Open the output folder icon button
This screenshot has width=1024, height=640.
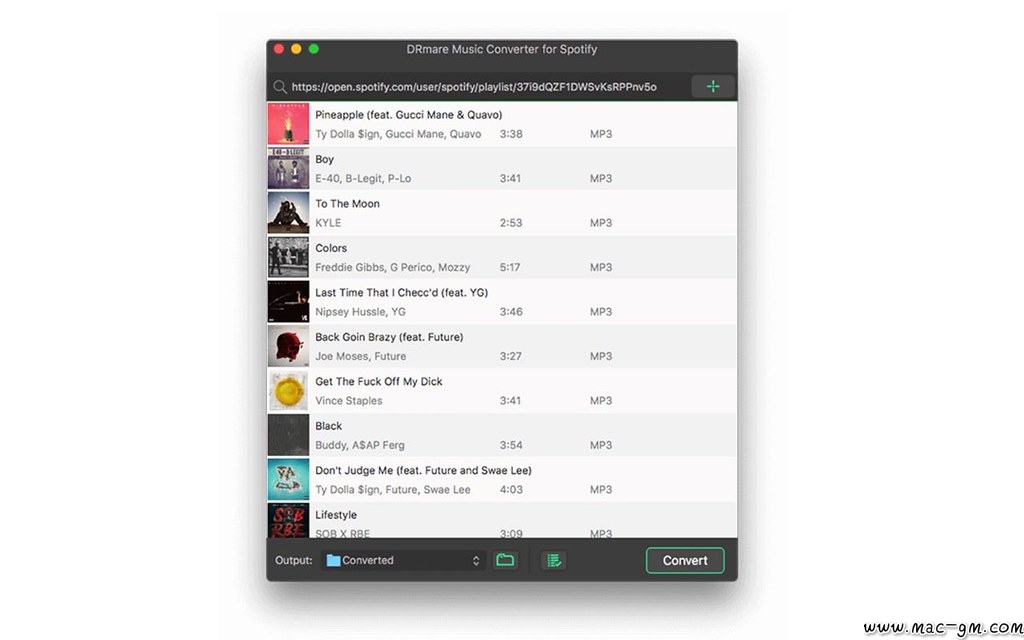click(505, 560)
